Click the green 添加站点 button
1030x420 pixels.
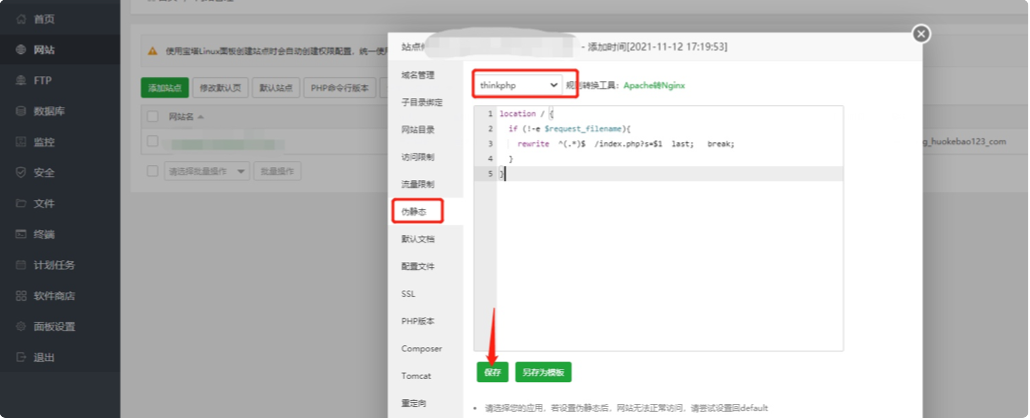(165, 87)
